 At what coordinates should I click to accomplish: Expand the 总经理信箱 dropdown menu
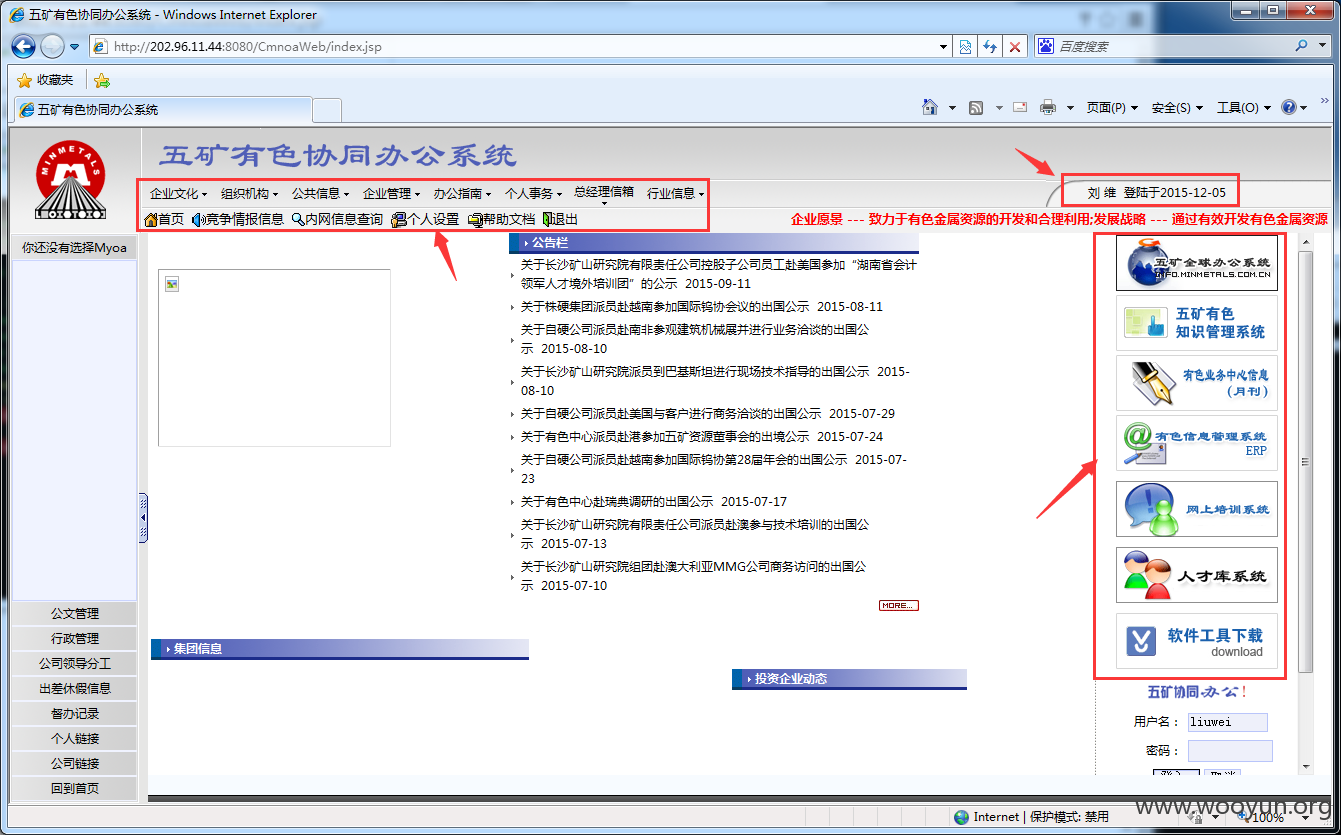coord(604,194)
